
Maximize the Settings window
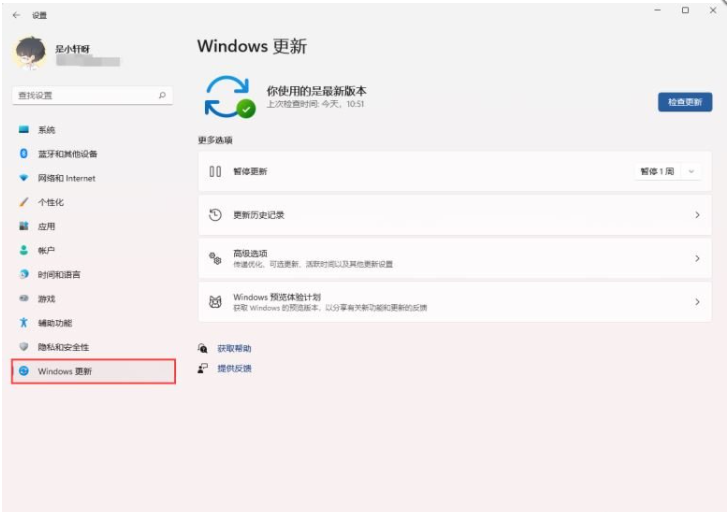685,10
